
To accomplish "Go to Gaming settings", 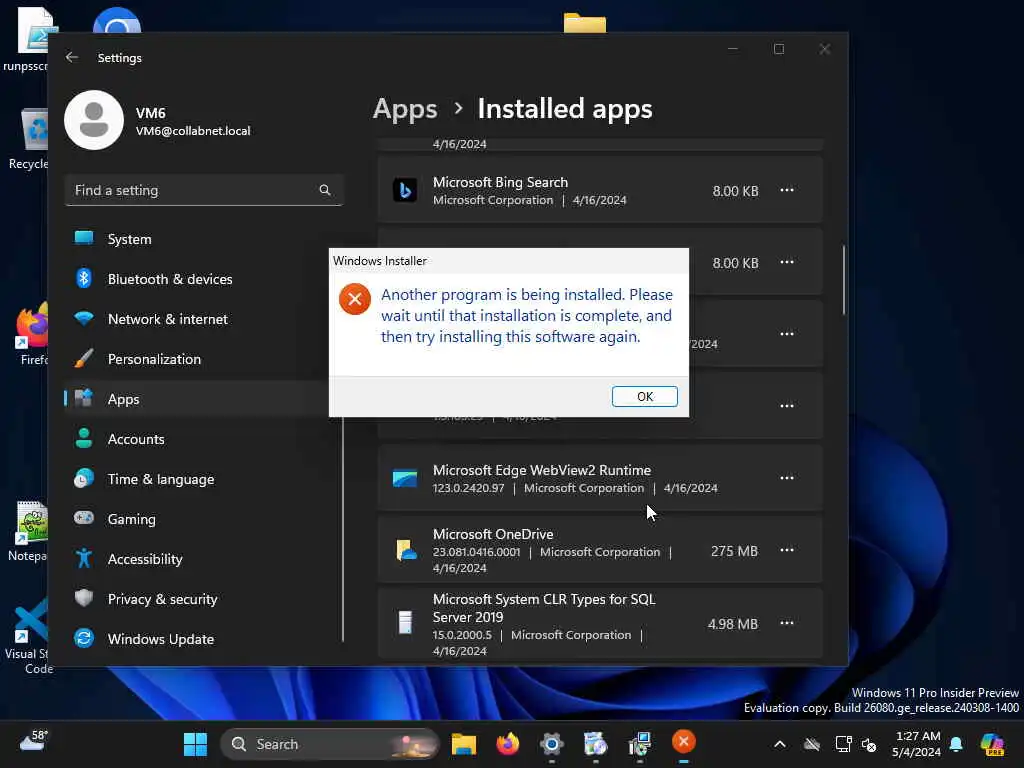I will 204,519.
